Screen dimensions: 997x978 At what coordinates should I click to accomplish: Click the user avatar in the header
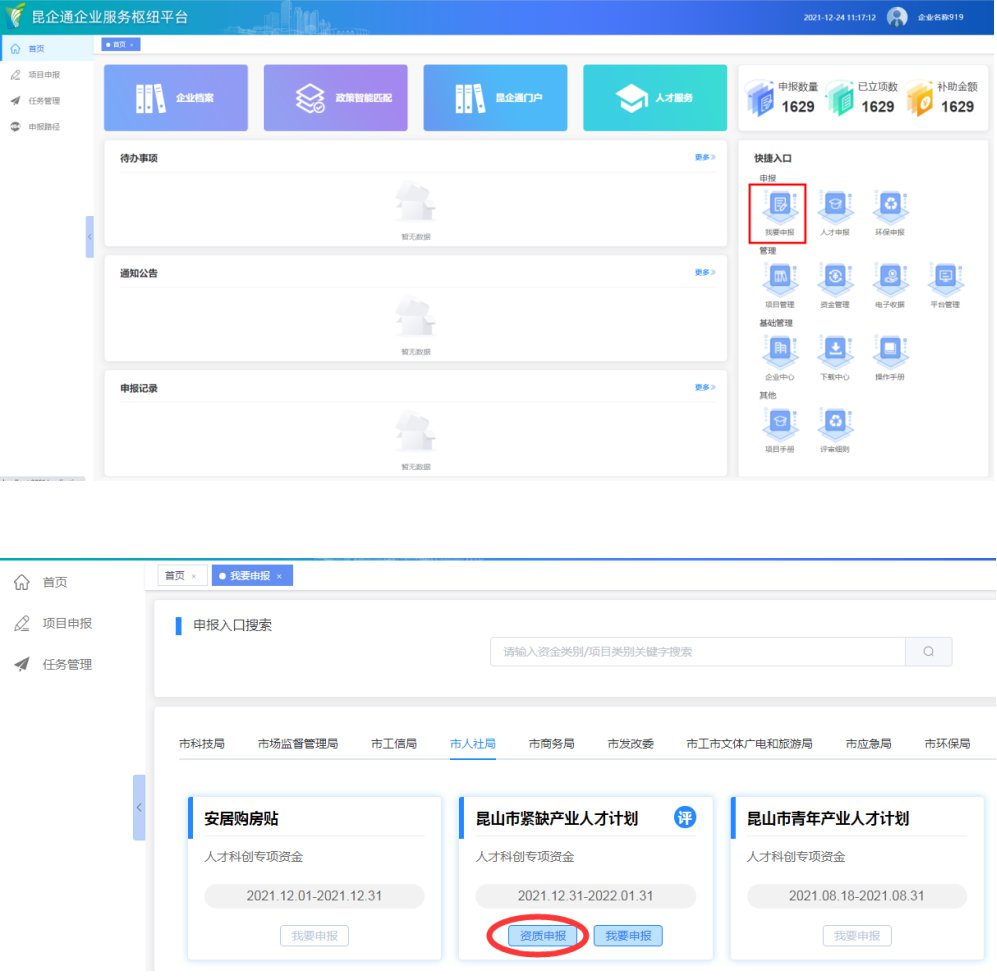pos(897,17)
